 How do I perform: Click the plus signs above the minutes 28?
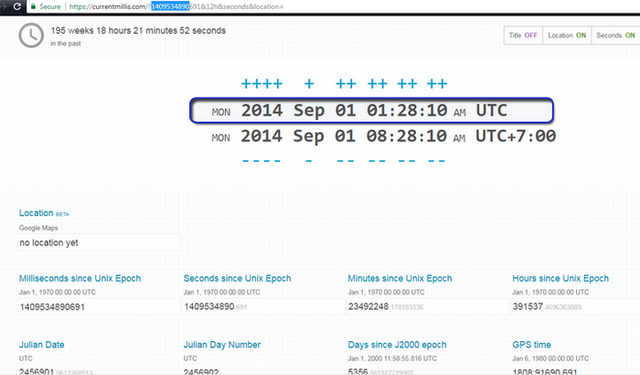pos(407,84)
